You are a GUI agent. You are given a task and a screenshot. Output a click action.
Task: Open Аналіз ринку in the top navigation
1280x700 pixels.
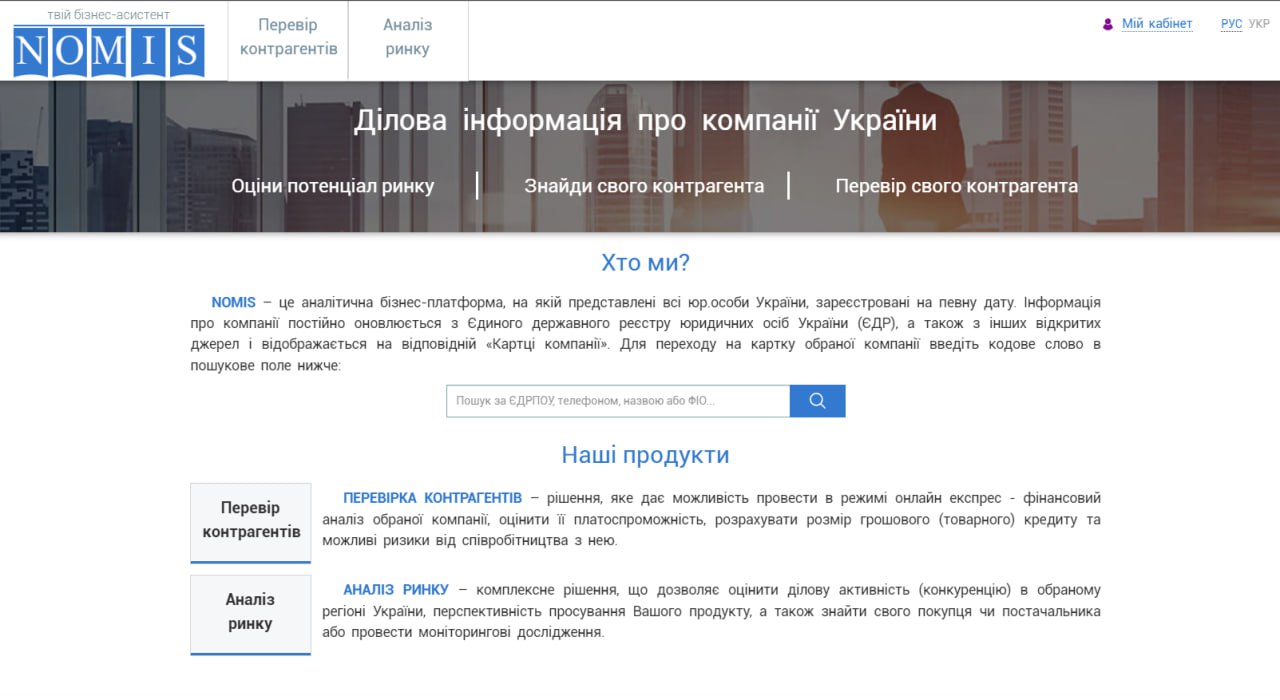click(407, 37)
